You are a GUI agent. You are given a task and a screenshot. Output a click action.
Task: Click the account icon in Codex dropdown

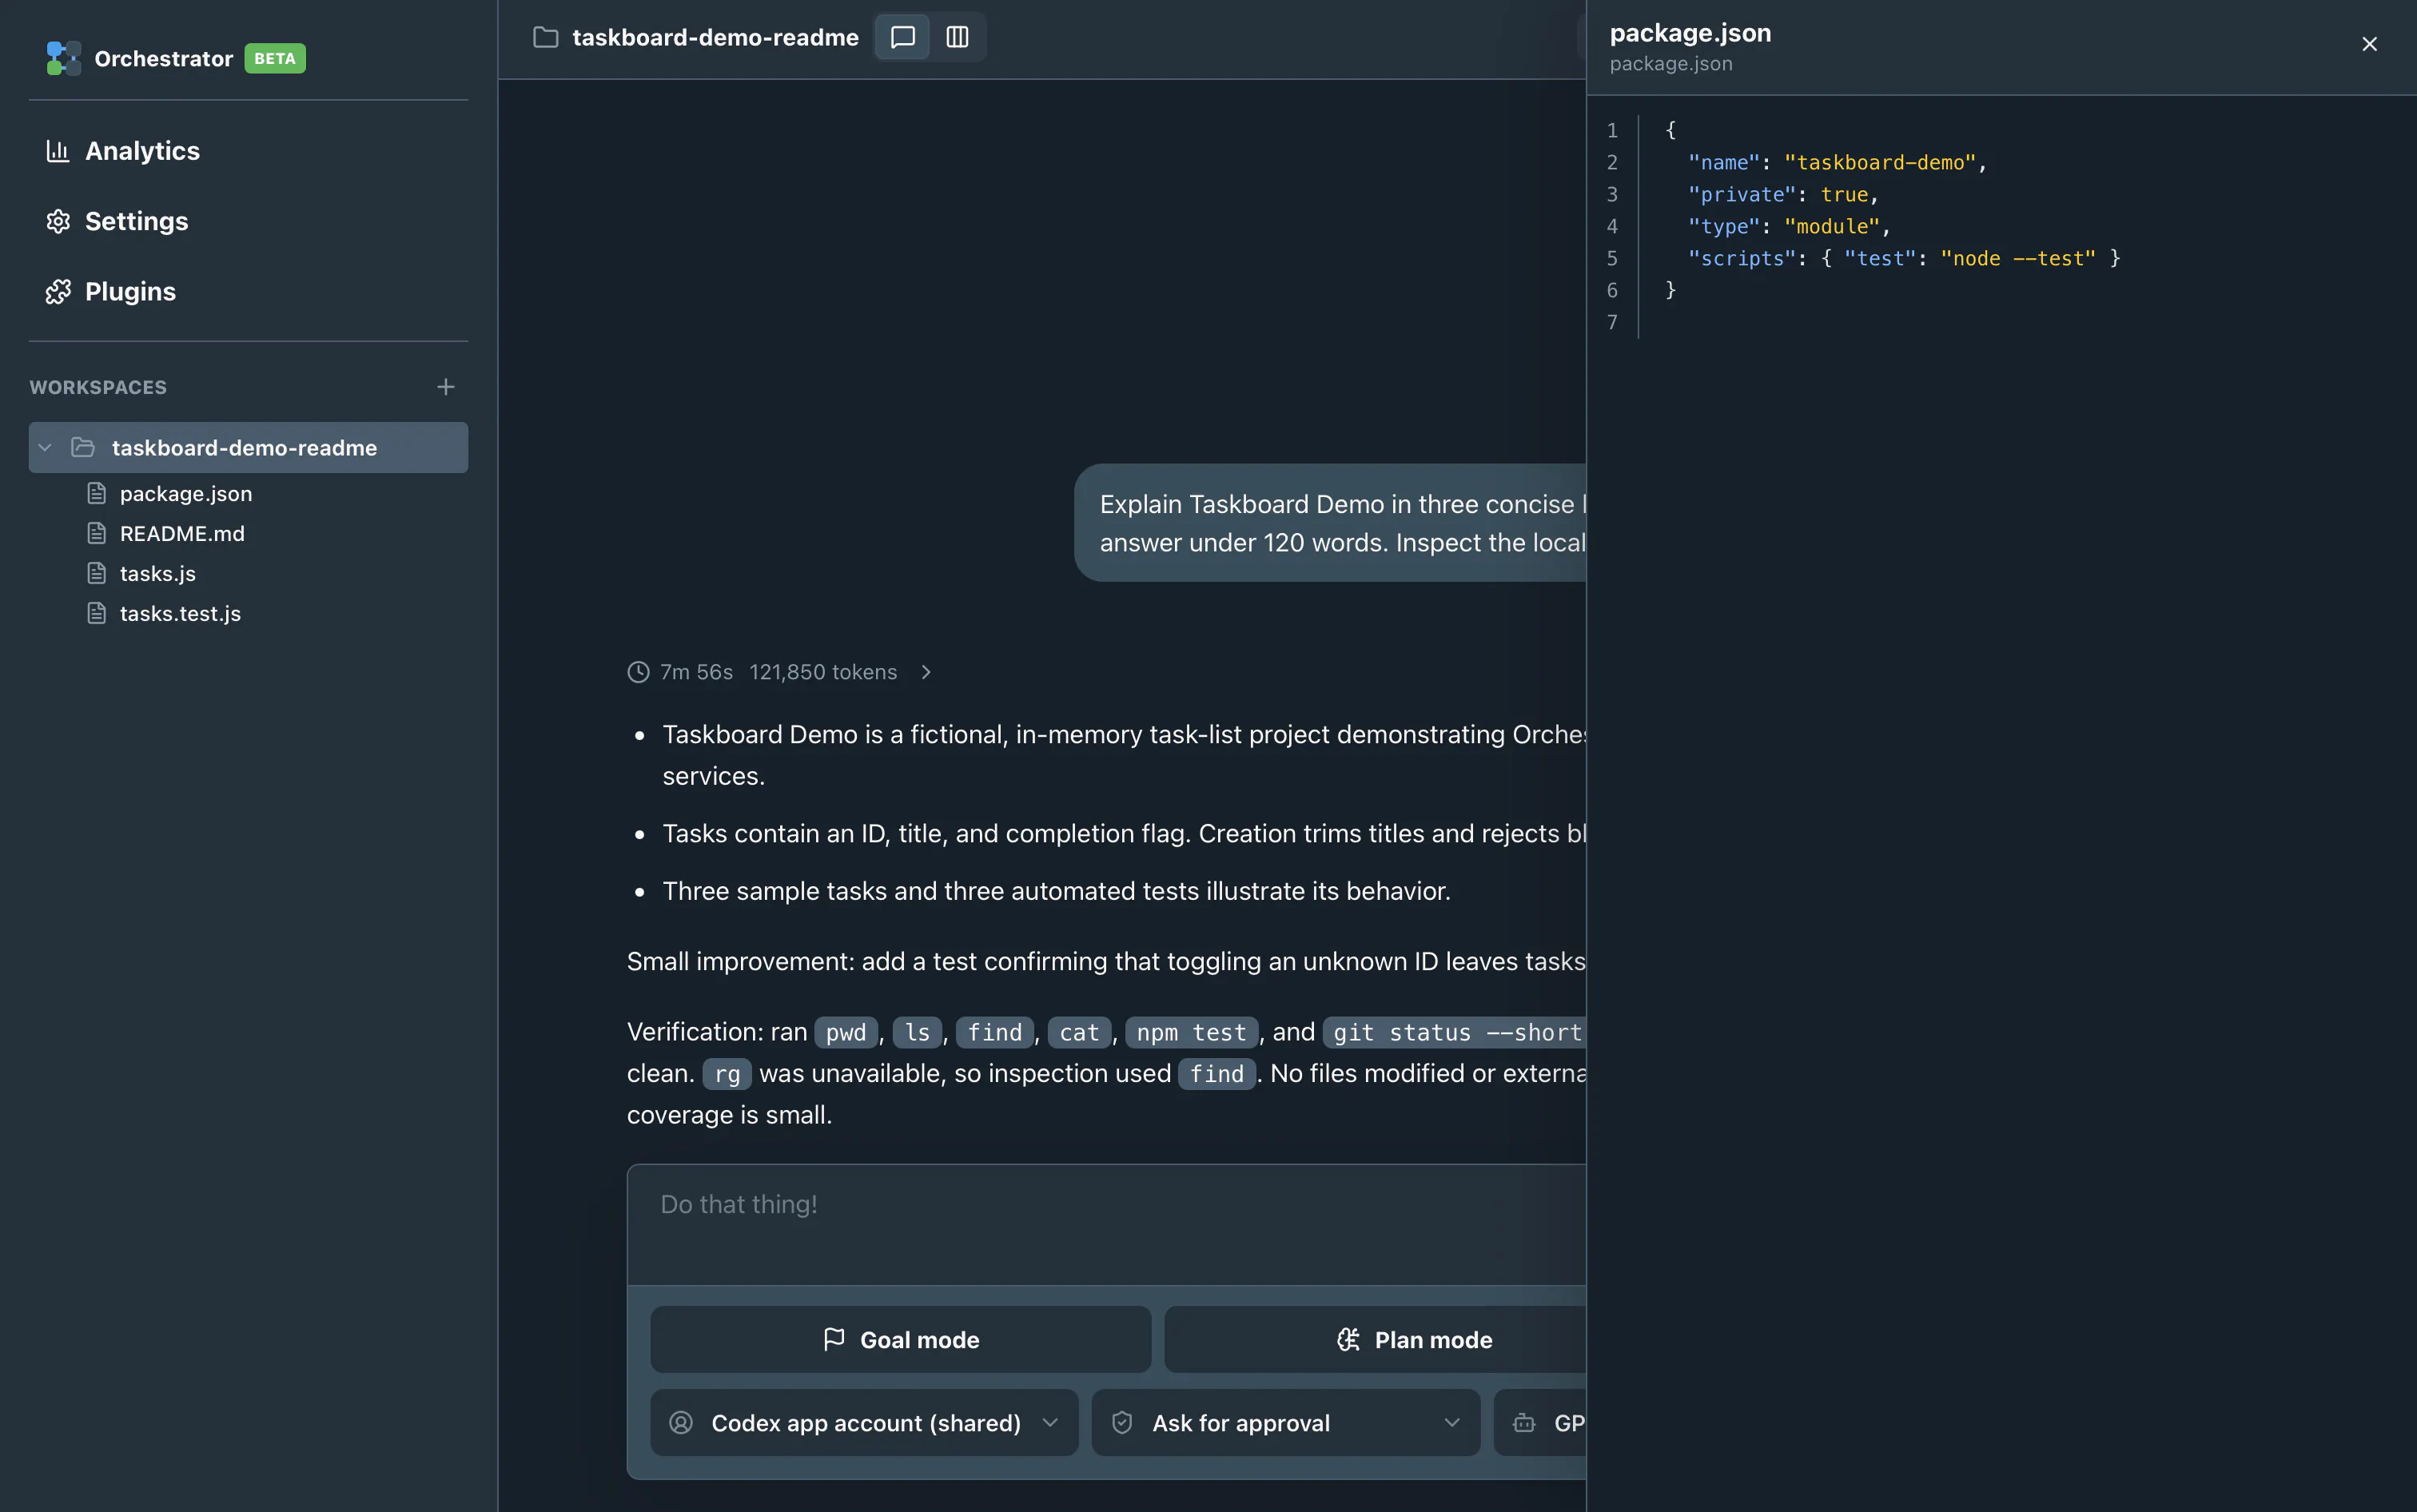pos(681,1423)
